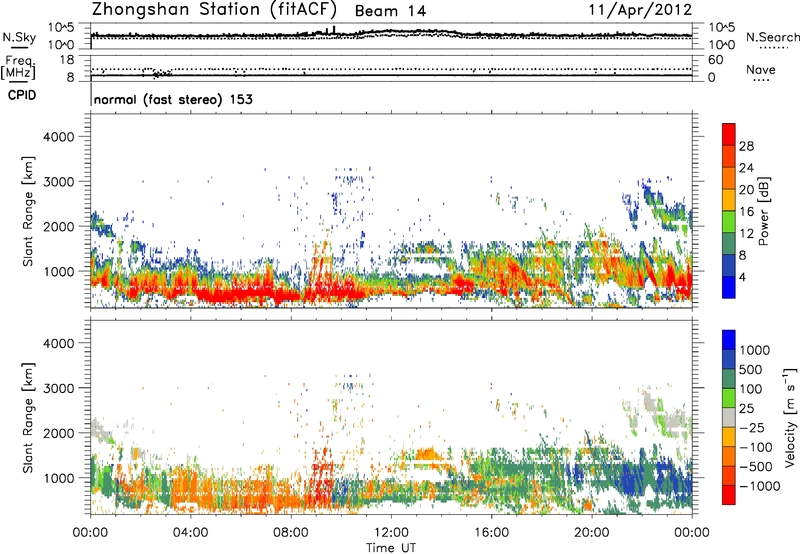Image resolution: width=800 pixels, height=554 pixels.
Task: Click the '2000' tick of power panel
Action: click(58, 226)
